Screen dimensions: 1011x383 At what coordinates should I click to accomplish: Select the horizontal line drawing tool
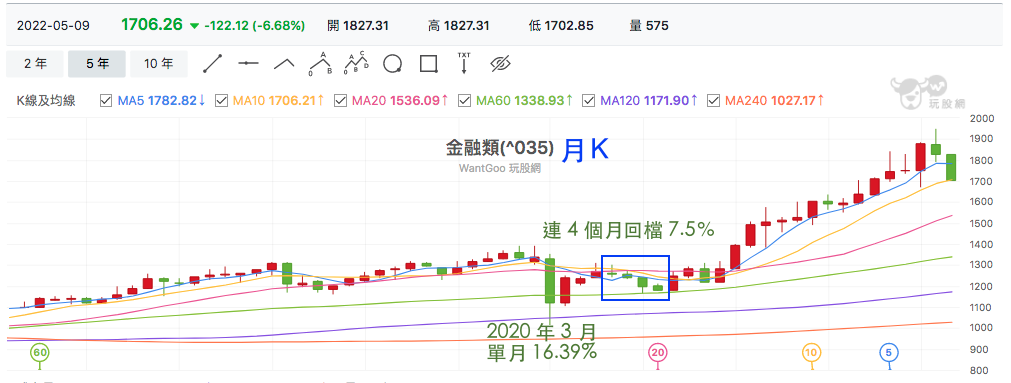tap(248, 64)
